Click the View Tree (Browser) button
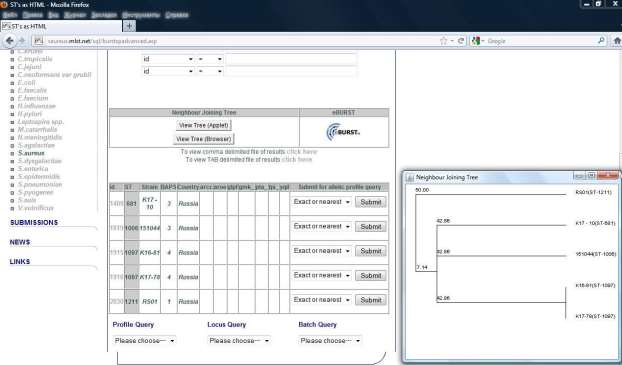 tap(203, 139)
